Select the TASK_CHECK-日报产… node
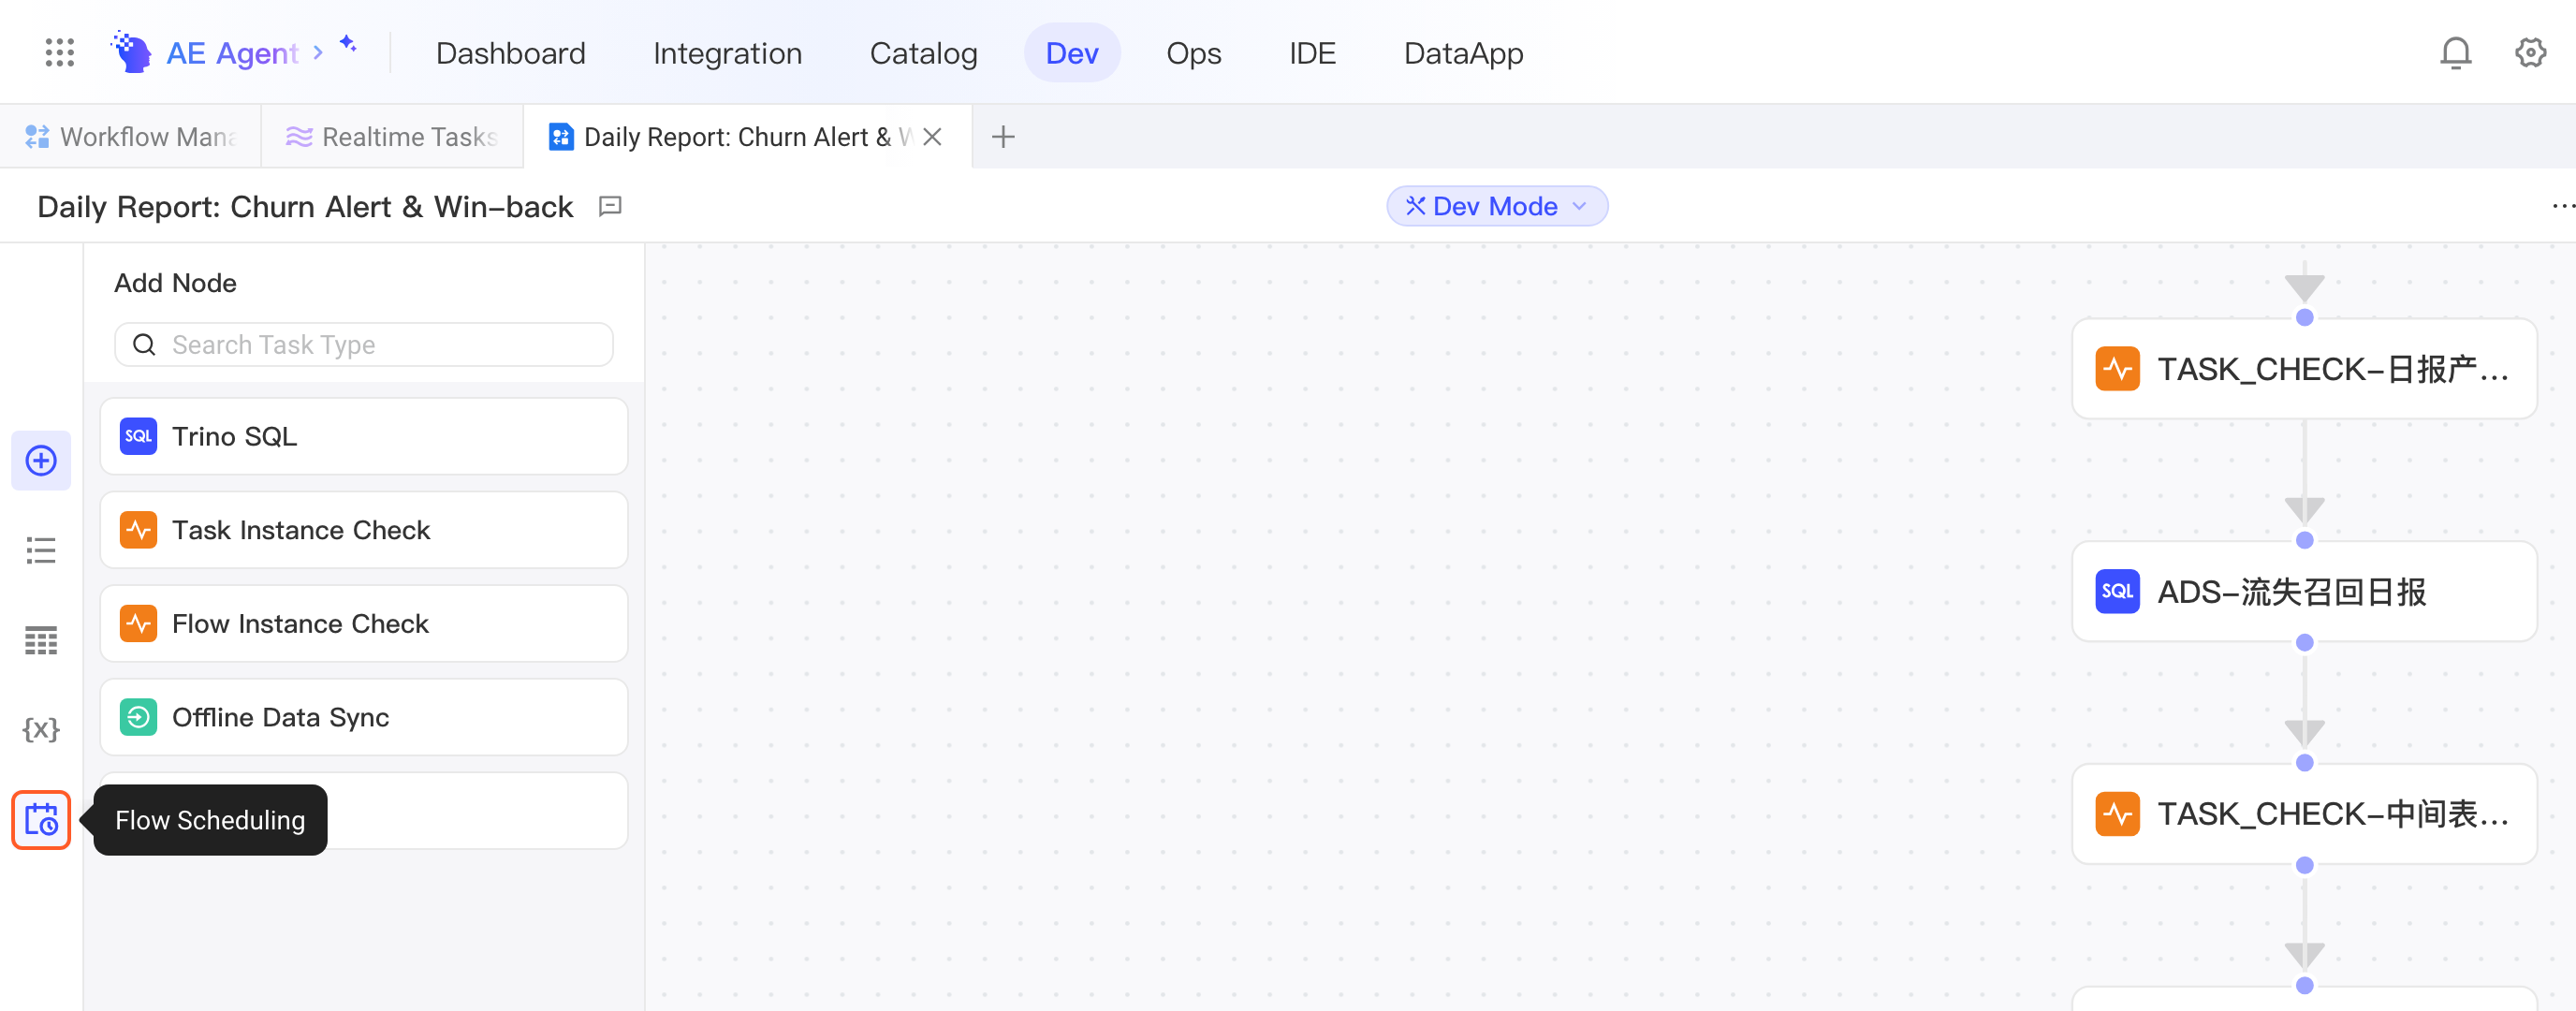The height and width of the screenshot is (1011, 2576). [2304, 369]
